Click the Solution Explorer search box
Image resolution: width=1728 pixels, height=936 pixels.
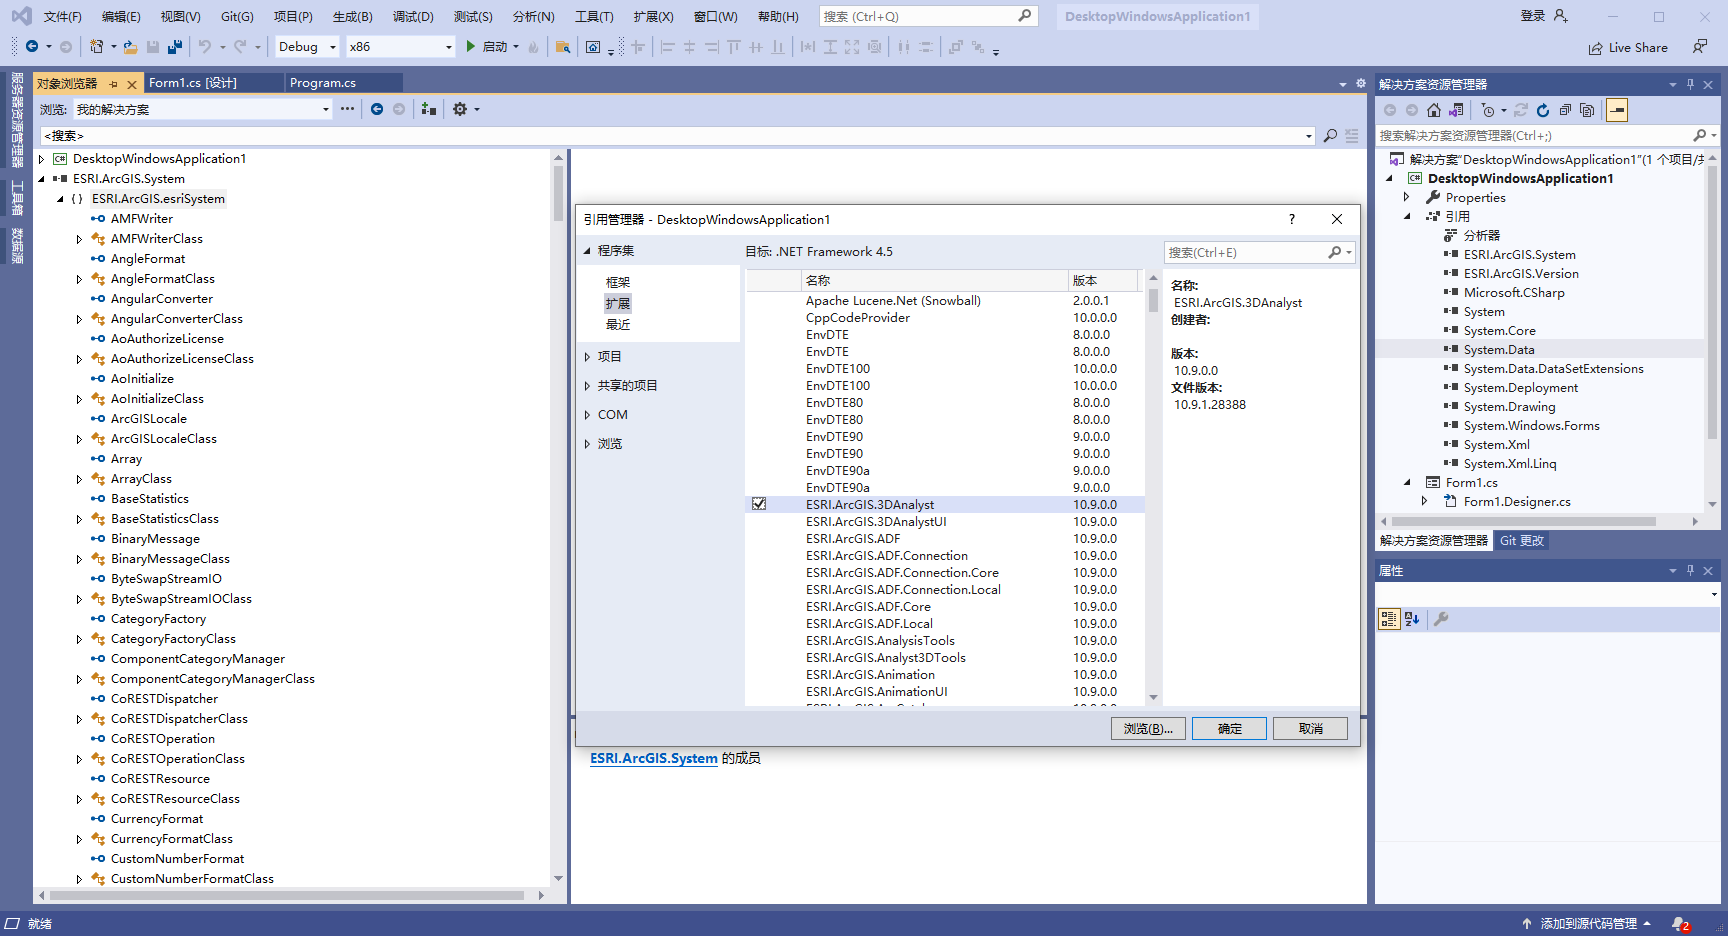1535,136
